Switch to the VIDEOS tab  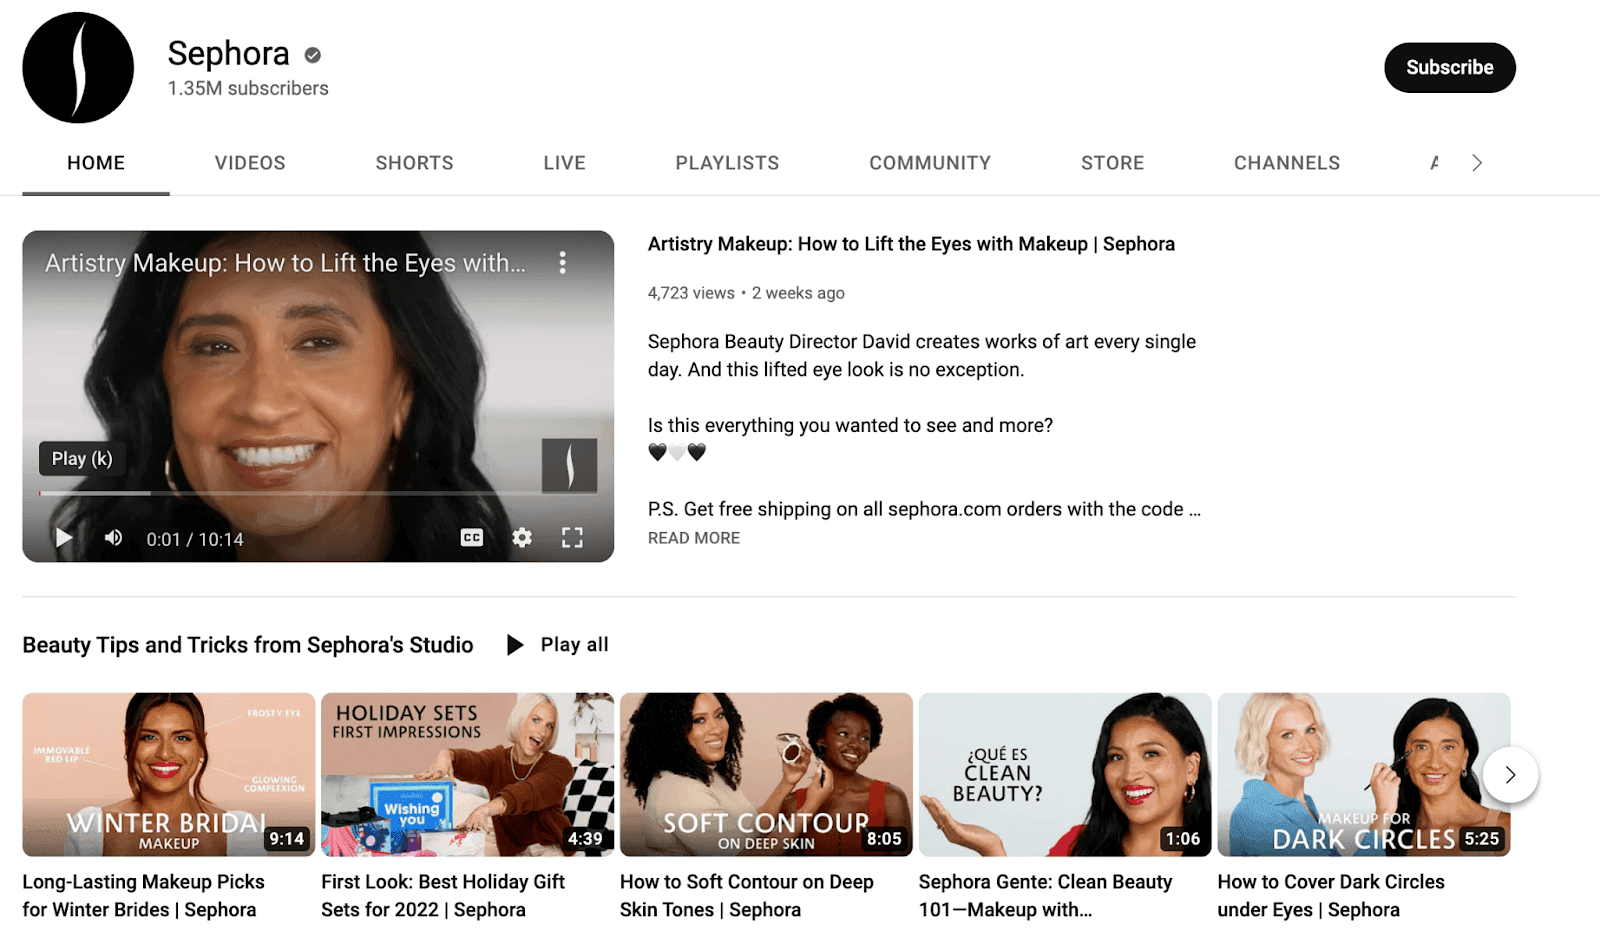[x=249, y=162]
